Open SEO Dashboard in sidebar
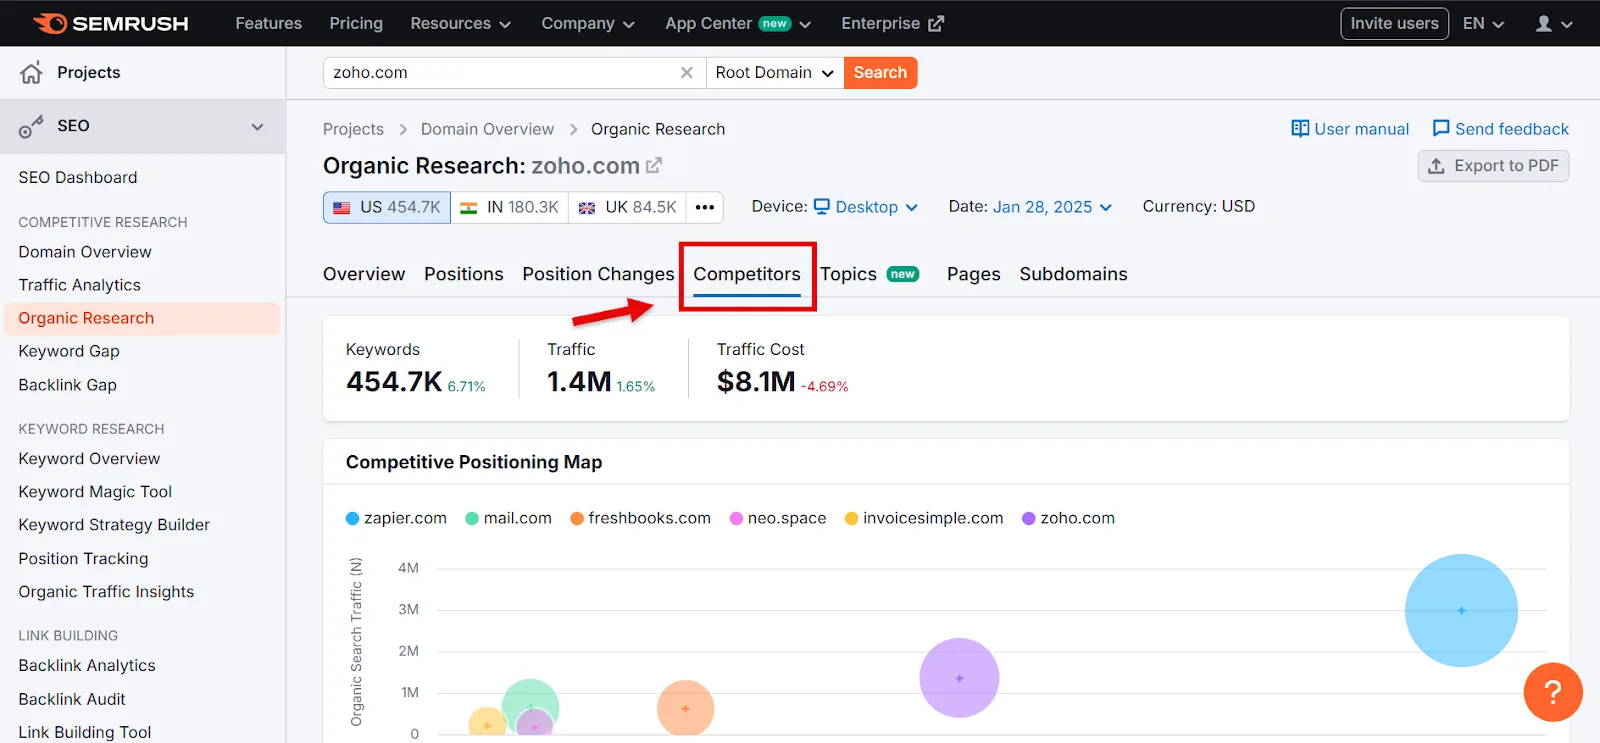Viewport: 1600px width, 743px height. (x=78, y=177)
